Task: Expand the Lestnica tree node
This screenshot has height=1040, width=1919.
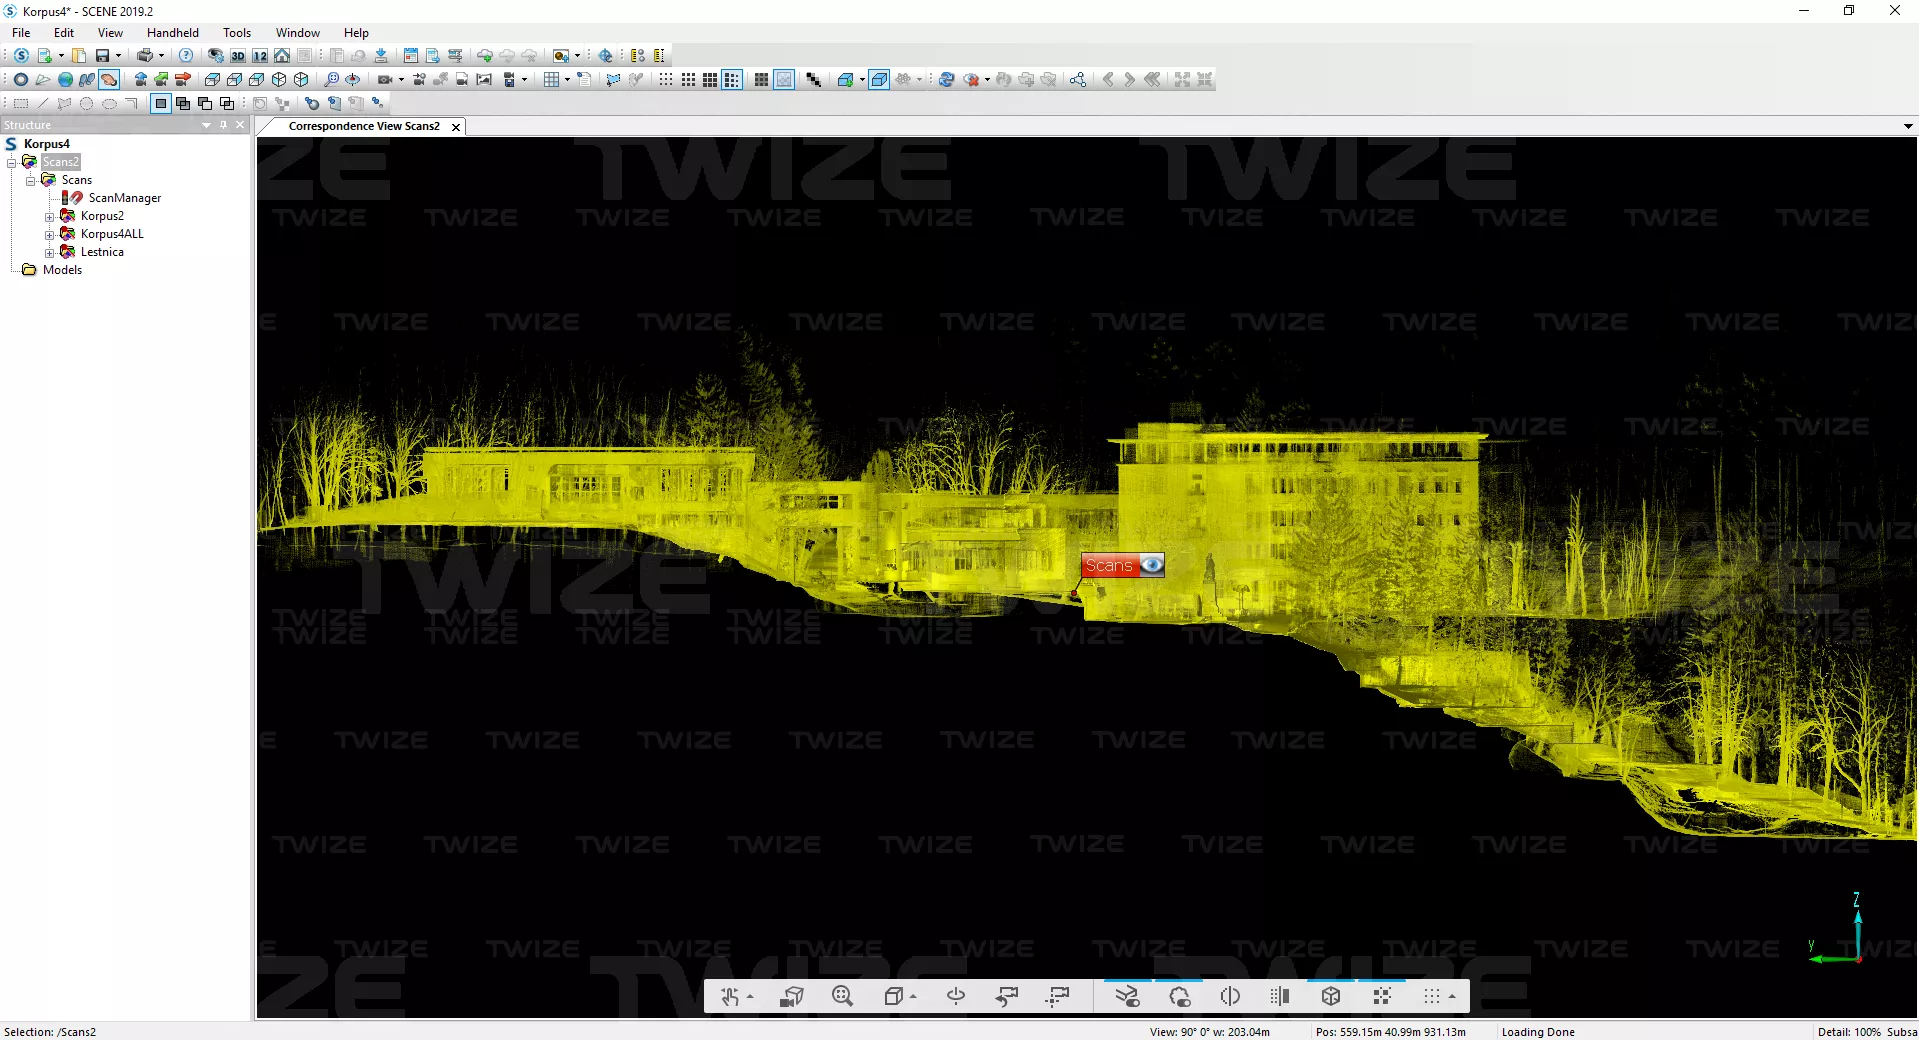Action: click(49, 252)
